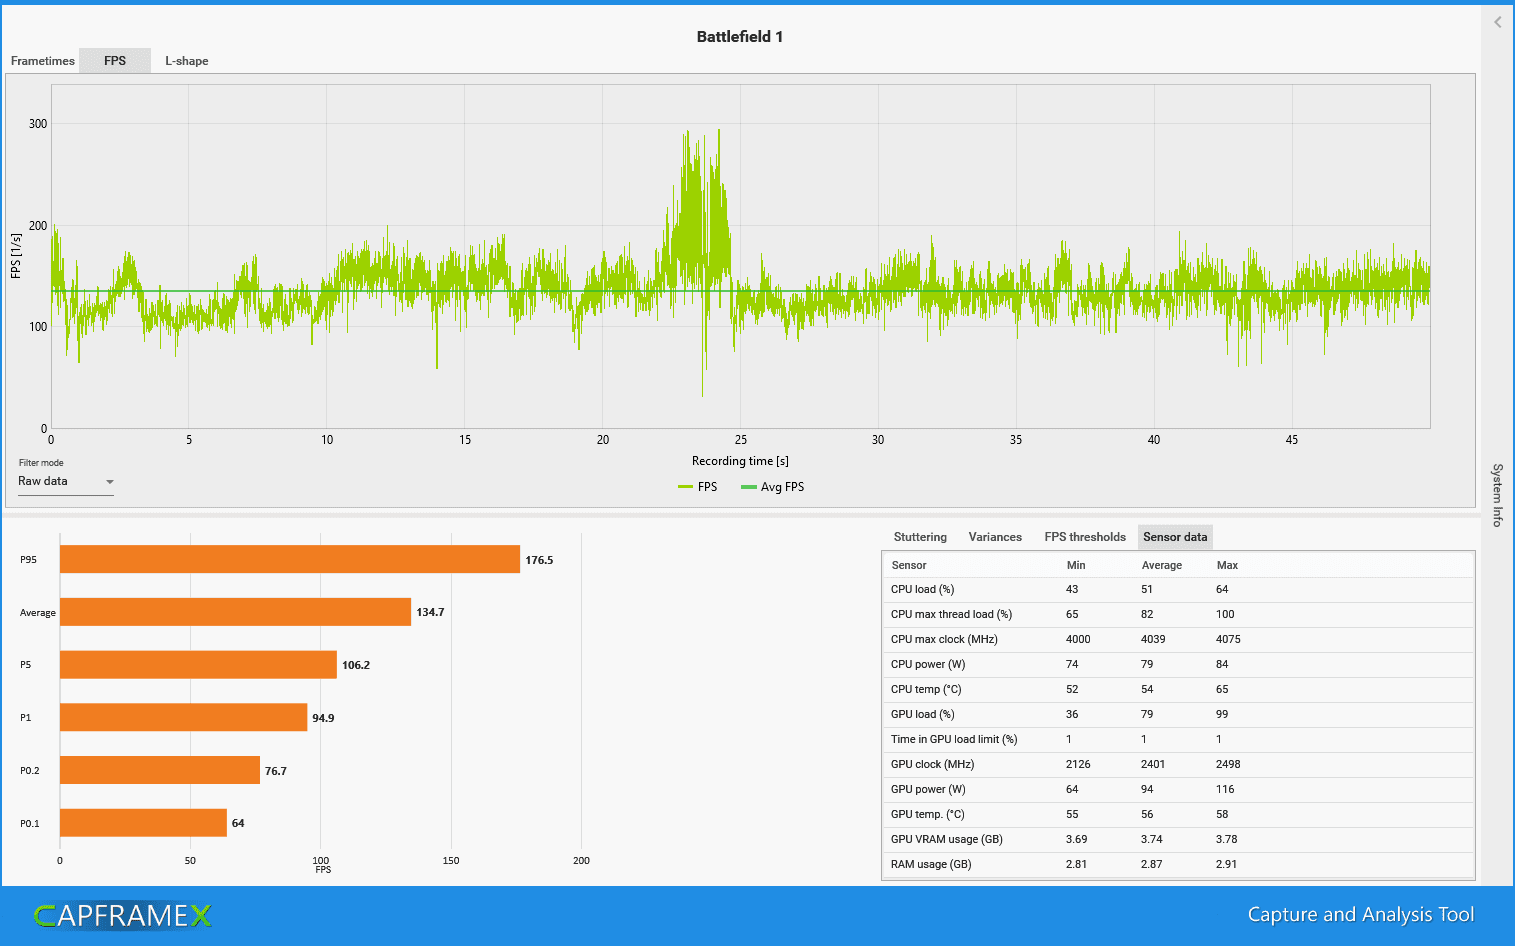
Task: Click the GPU clock max value 2498
Action: click(x=1228, y=765)
